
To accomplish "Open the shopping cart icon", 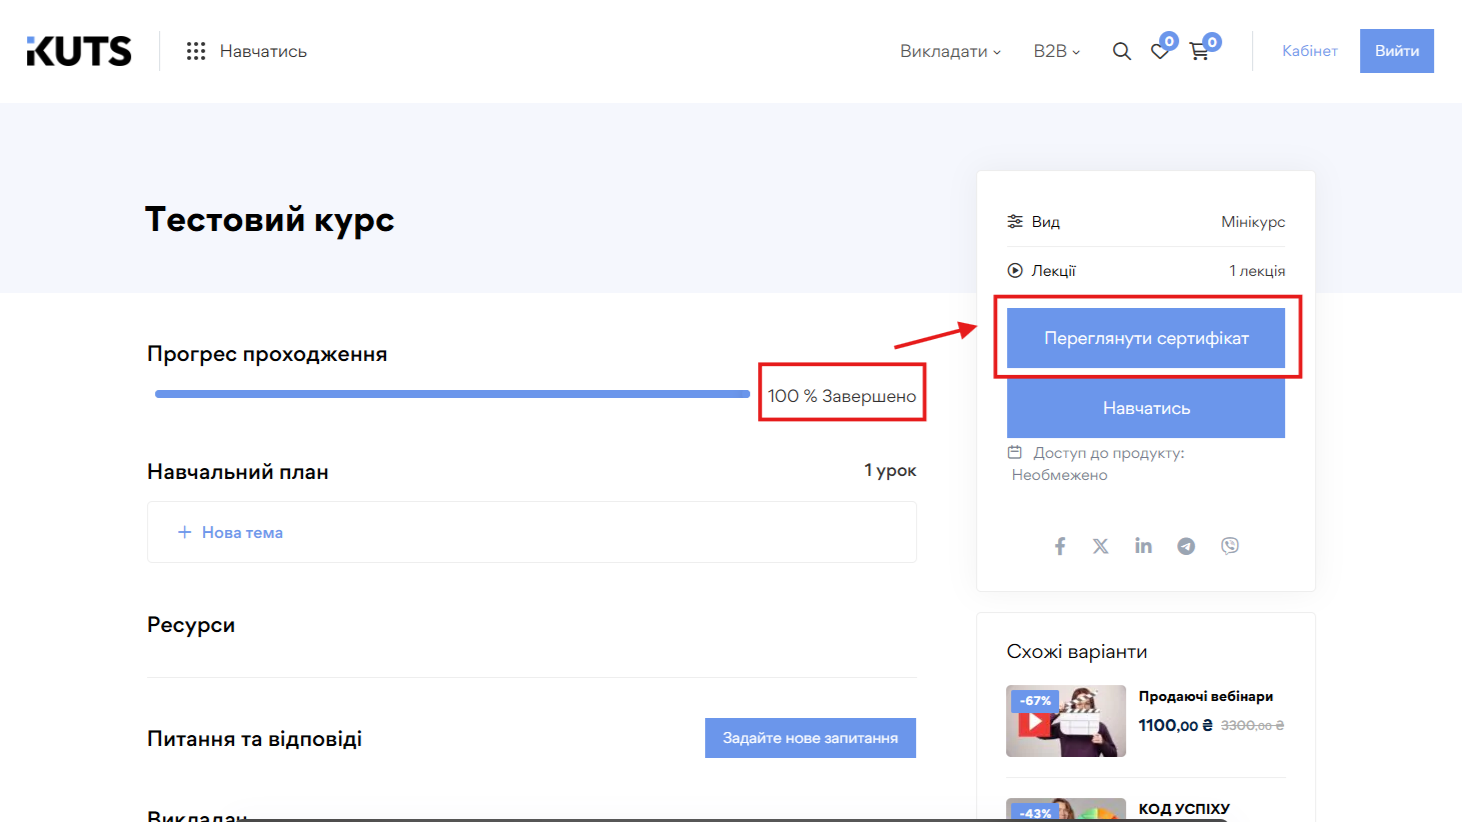I will (1199, 51).
